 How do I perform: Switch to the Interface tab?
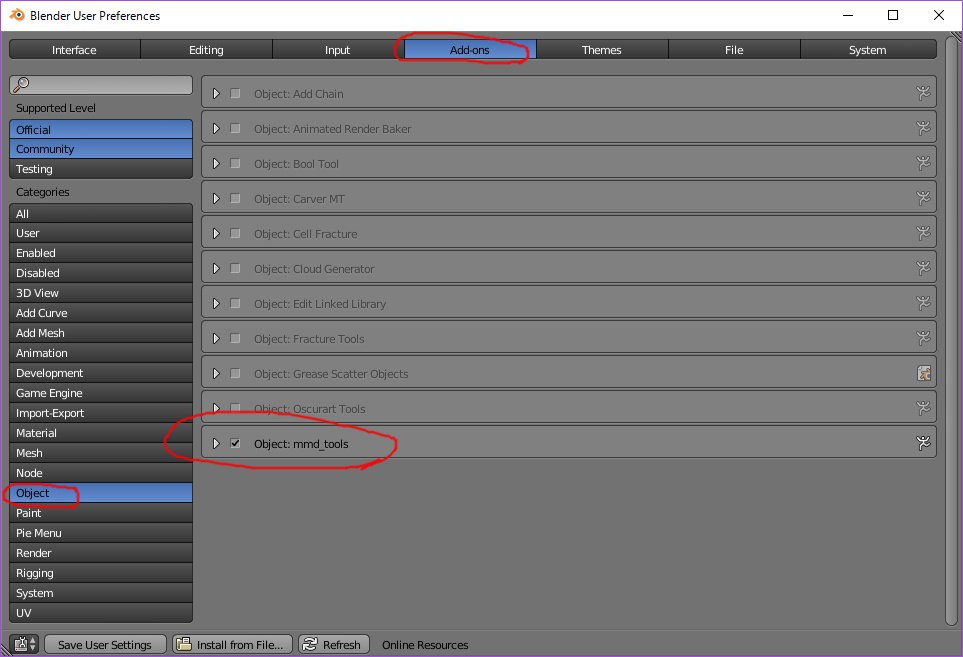click(74, 50)
